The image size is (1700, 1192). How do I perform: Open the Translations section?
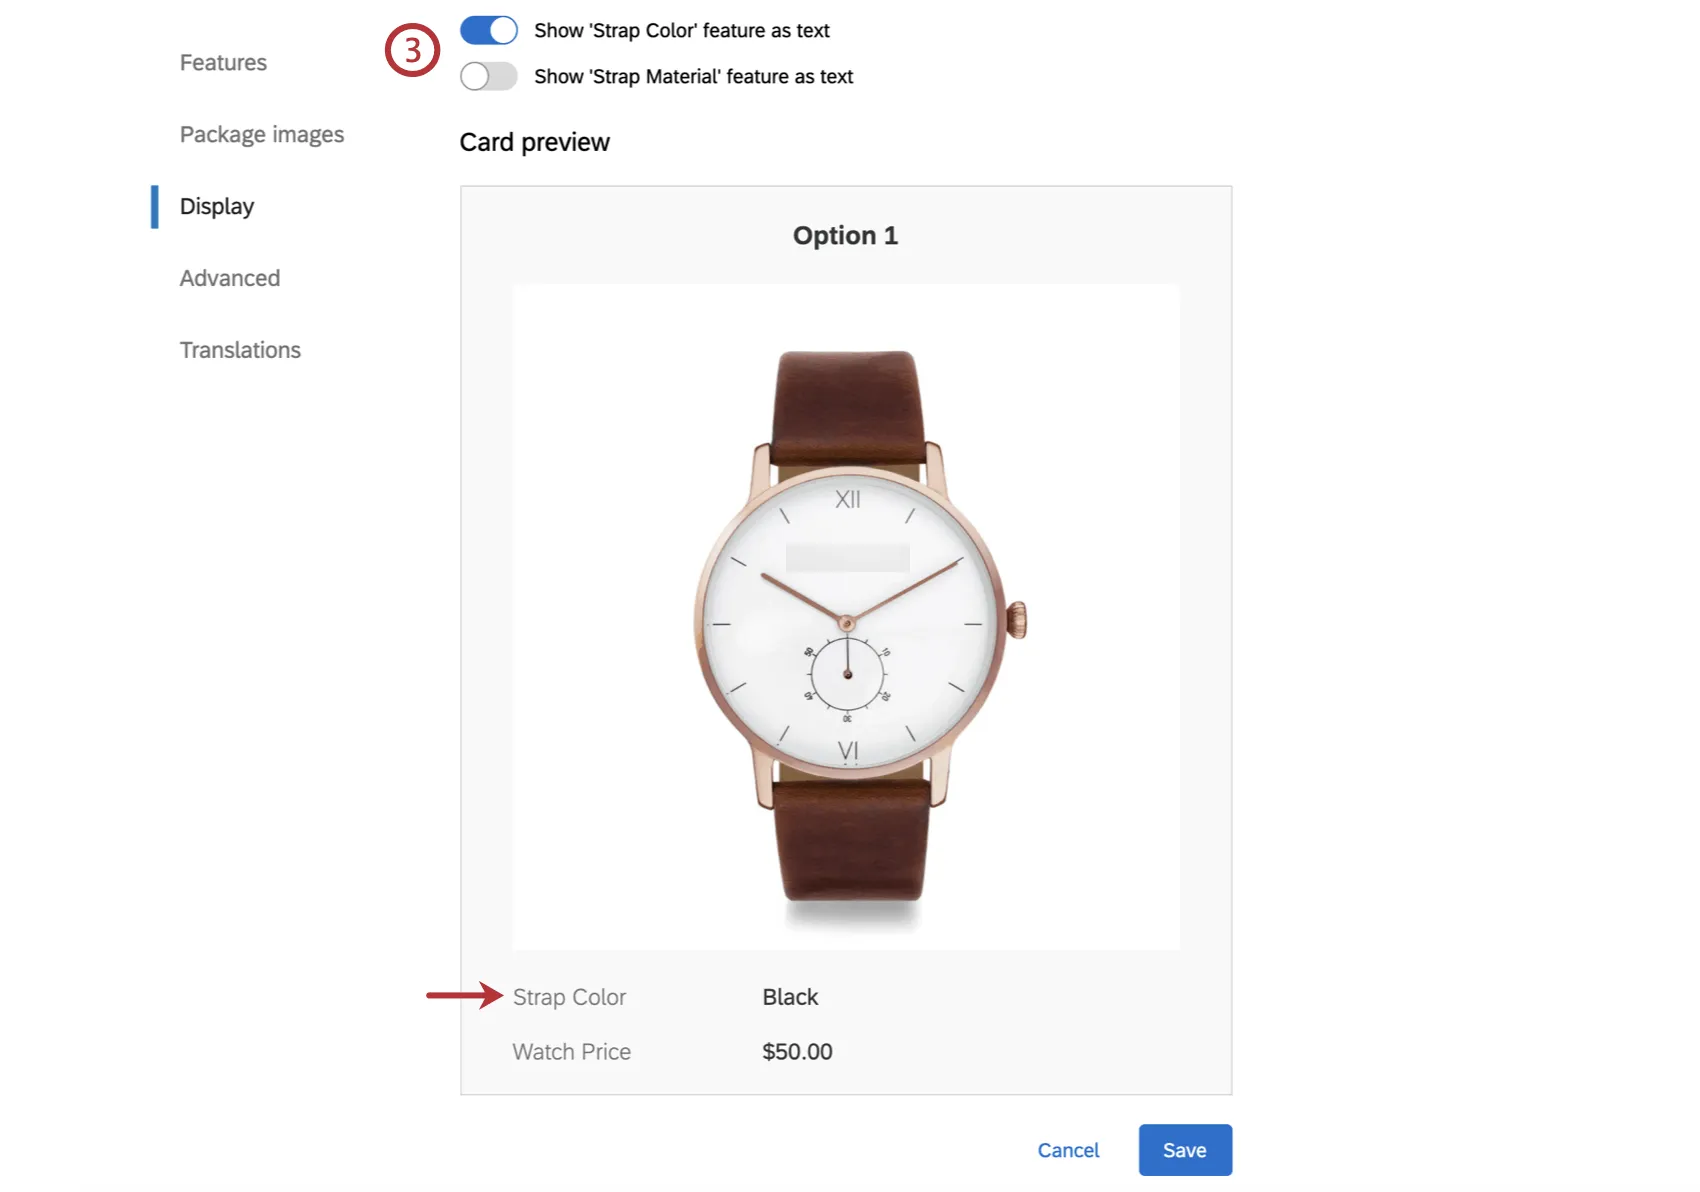point(240,350)
